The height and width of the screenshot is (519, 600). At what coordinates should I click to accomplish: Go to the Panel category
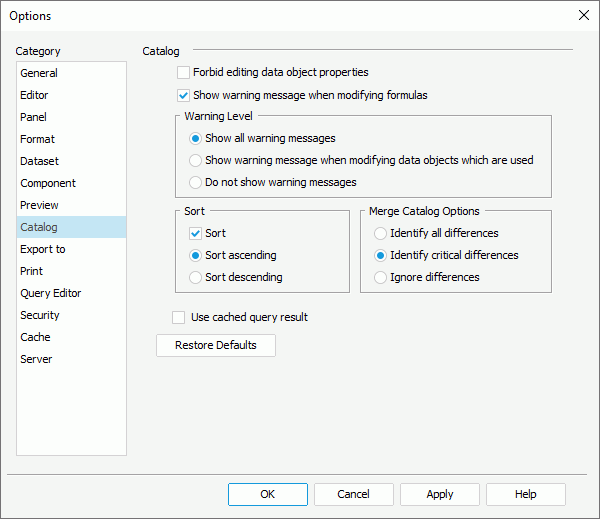pyautogui.click(x=71, y=117)
